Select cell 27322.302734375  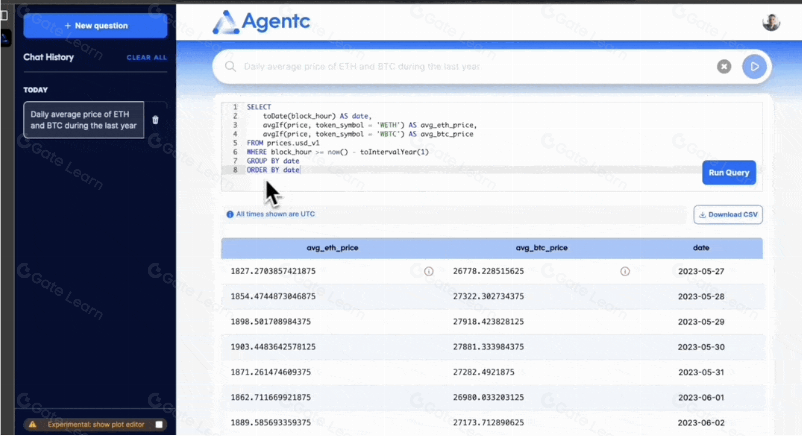pyautogui.click(x=488, y=296)
